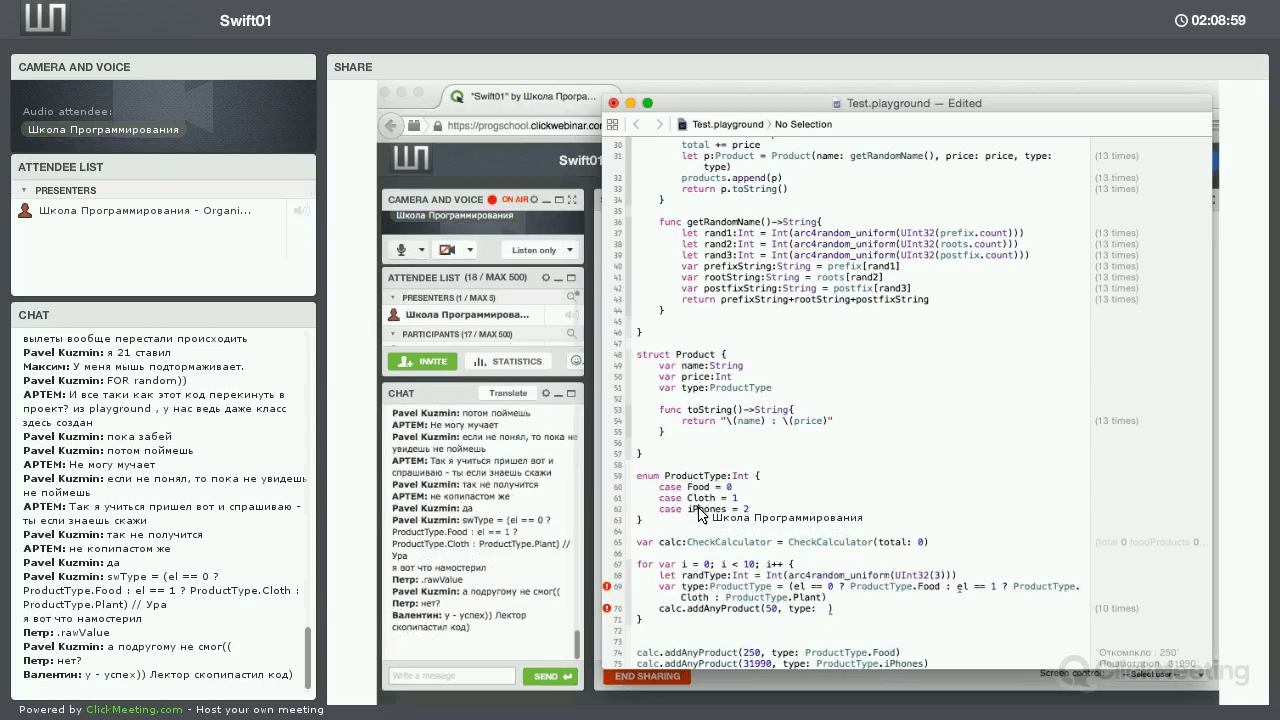Click the smiley status icon

point(575,361)
